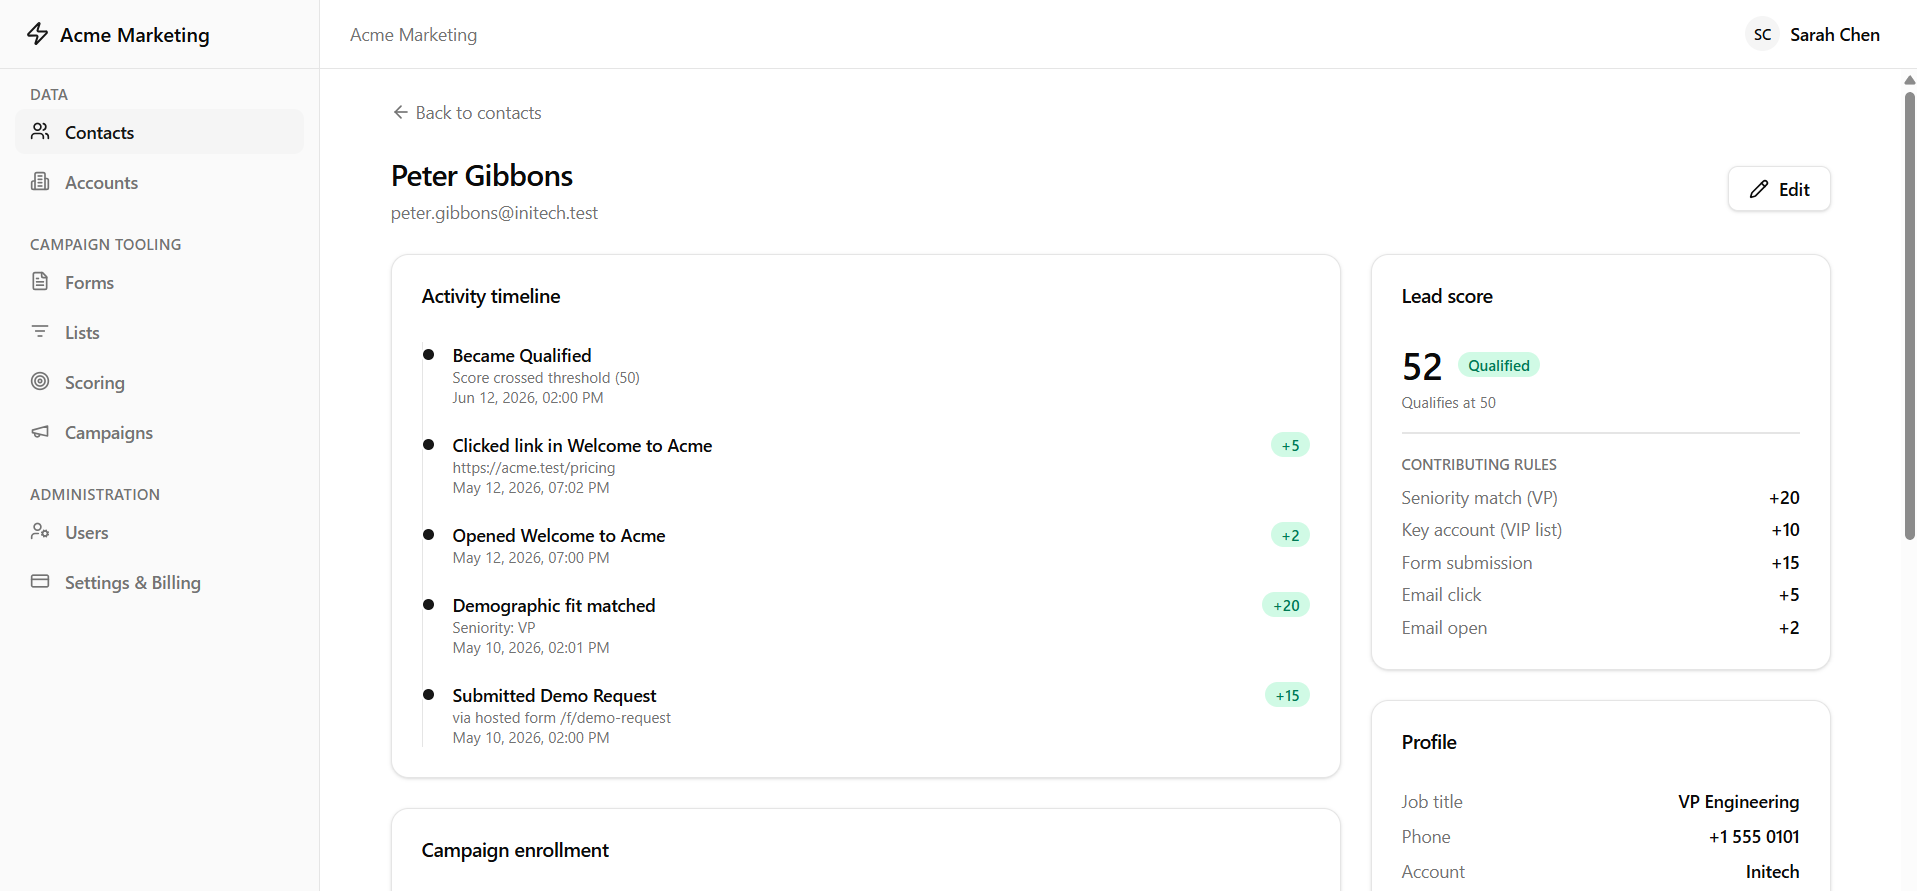Go to Lists section
Viewport: 1917px width, 891px height.
(x=160, y=332)
